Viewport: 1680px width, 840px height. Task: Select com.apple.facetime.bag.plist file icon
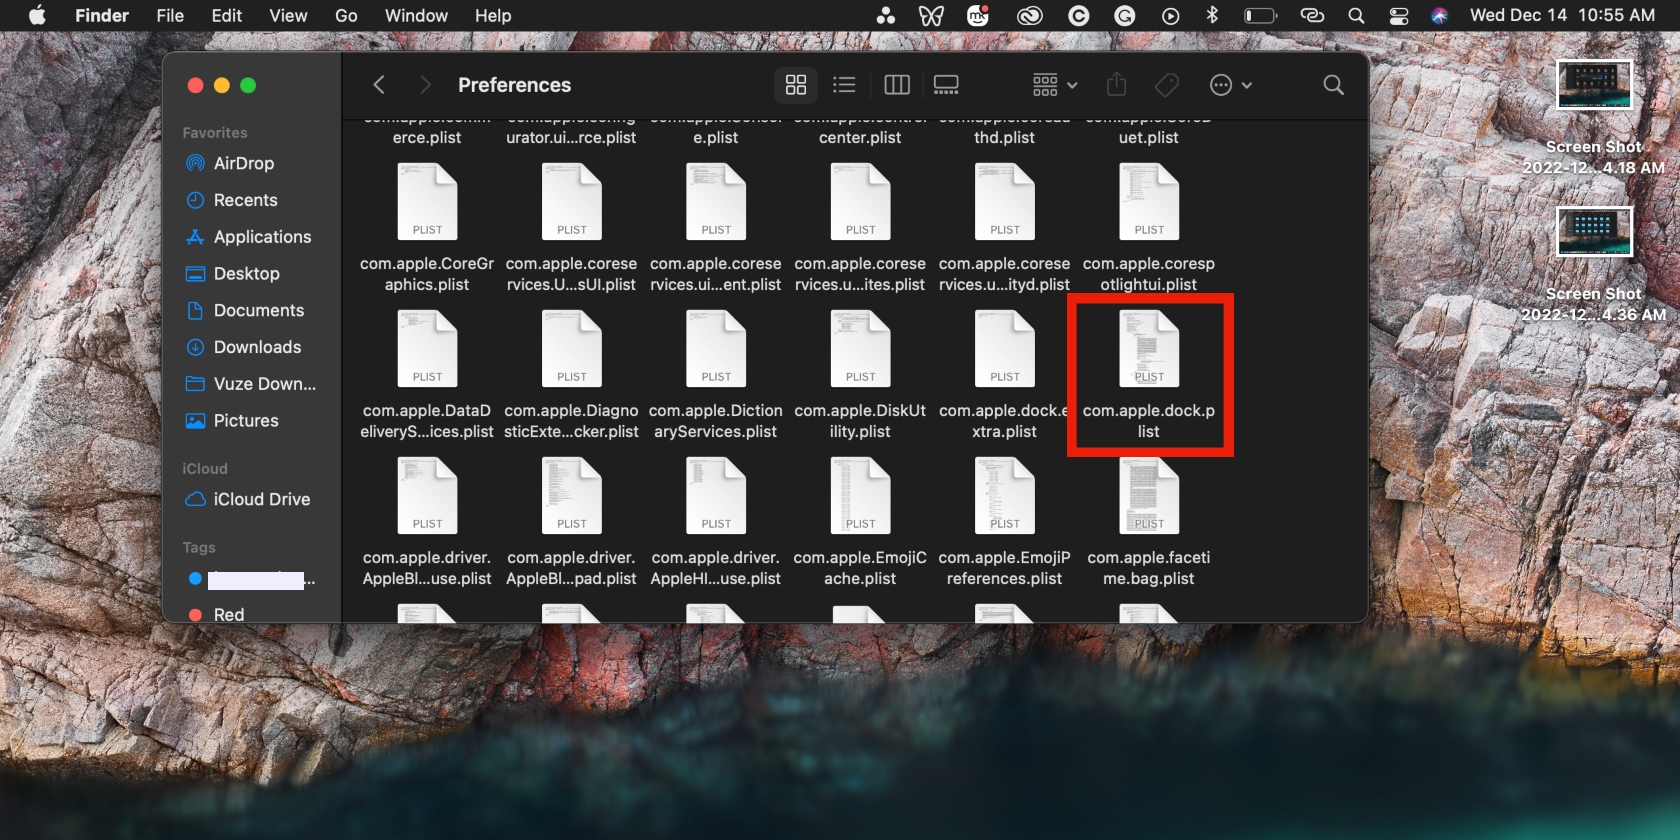tap(1149, 495)
